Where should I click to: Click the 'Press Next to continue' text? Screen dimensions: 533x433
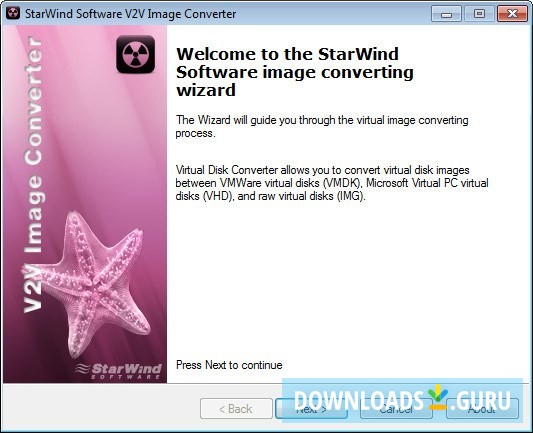click(x=229, y=365)
